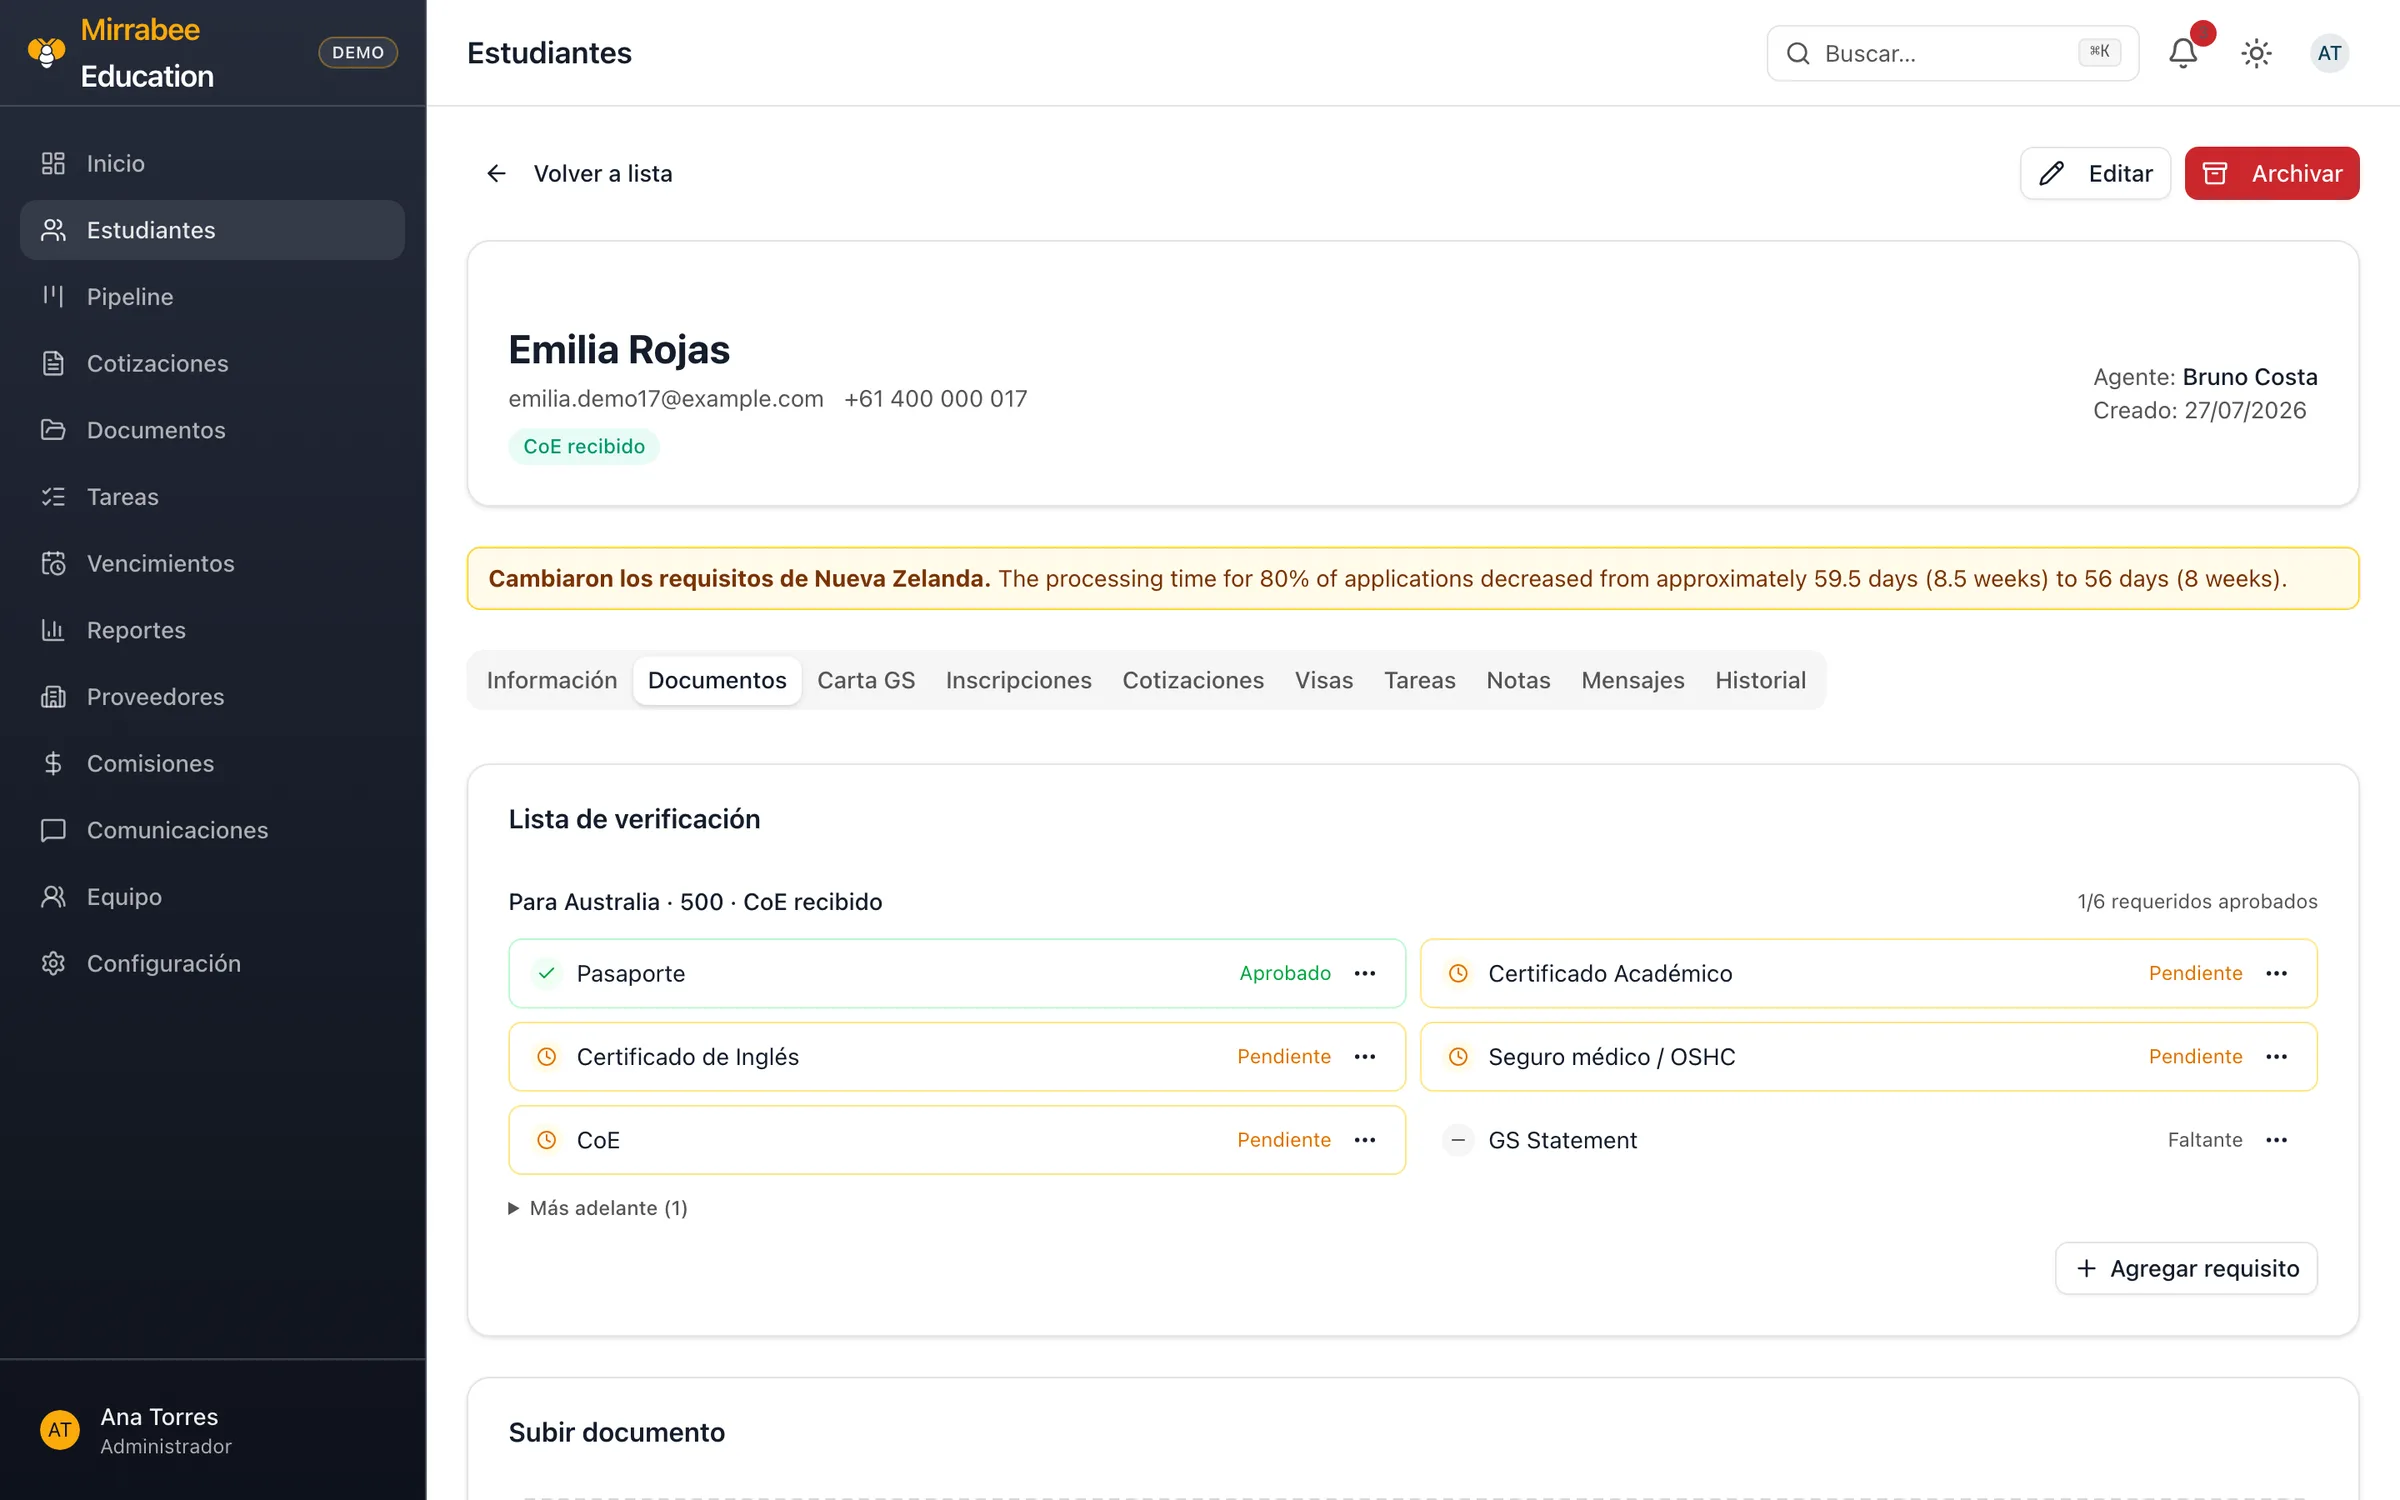
Task: Click the Configuración gear icon
Action: pos(53,963)
